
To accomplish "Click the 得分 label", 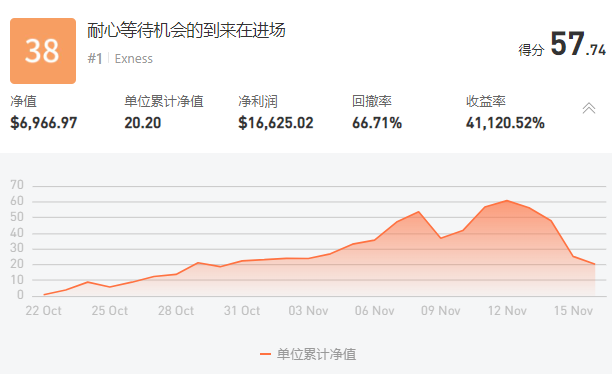I will point(531,50).
